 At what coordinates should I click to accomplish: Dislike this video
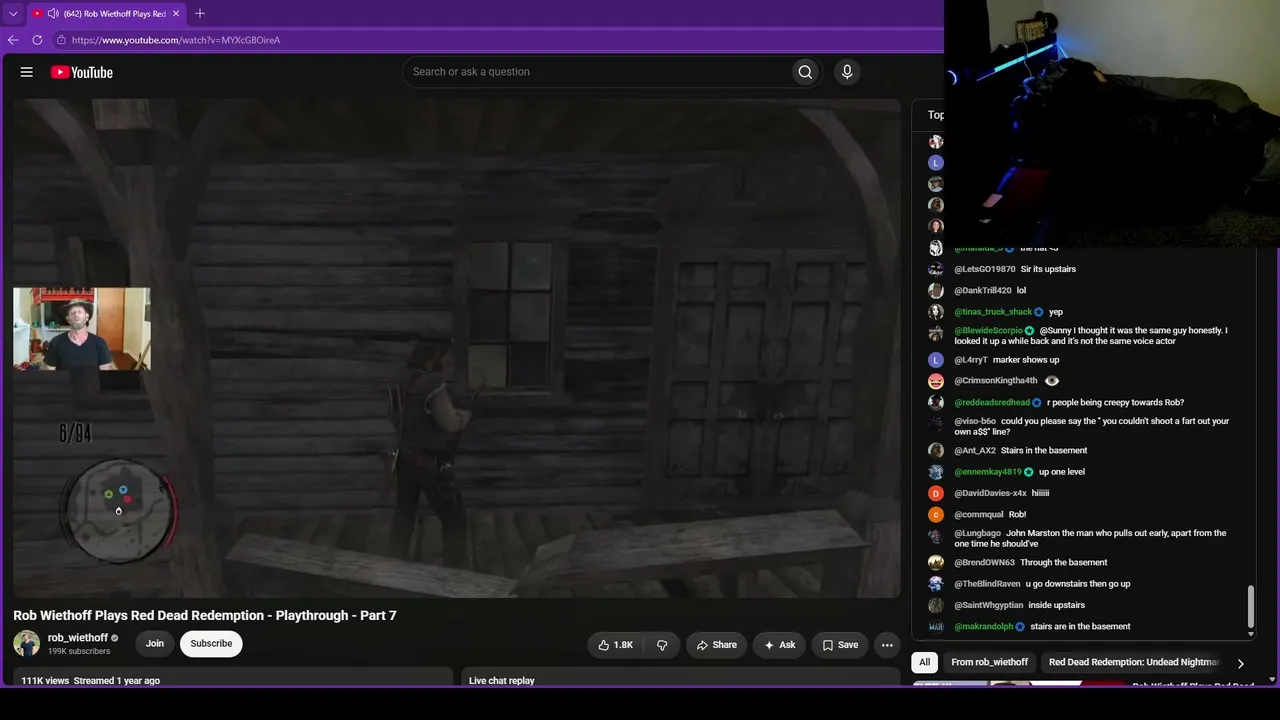(662, 645)
